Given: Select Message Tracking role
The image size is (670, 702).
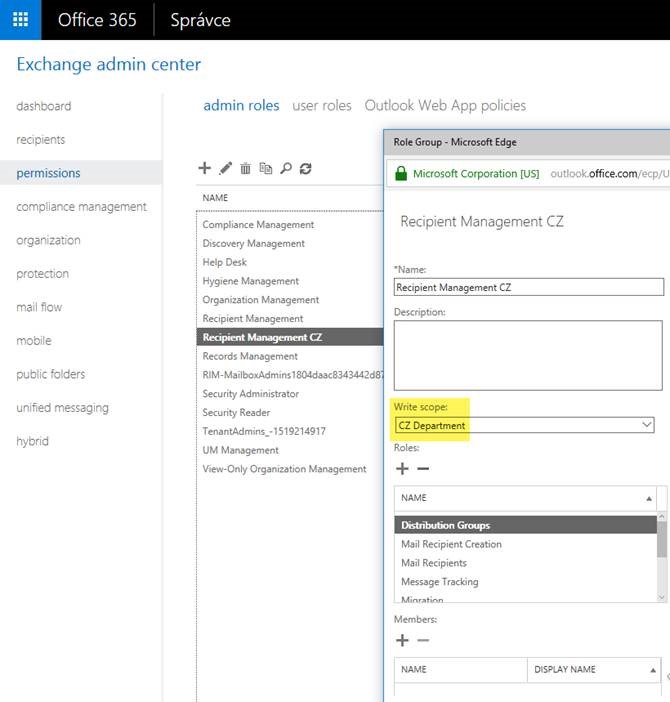Looking at the screenshot, I should pyautogui.click(x=440, y=582).
